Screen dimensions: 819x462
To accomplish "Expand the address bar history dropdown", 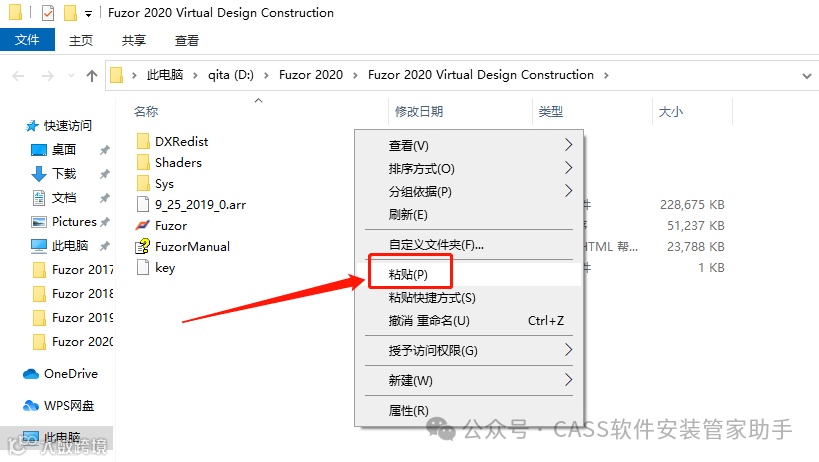I will pos(806,76).
